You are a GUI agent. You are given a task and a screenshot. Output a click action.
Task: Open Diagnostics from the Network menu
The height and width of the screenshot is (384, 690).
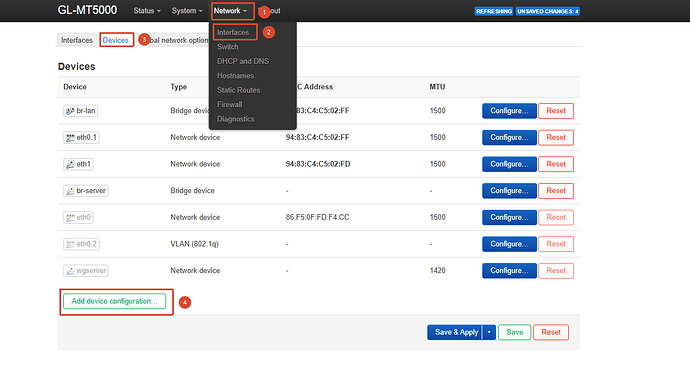[x=235, y=119]
